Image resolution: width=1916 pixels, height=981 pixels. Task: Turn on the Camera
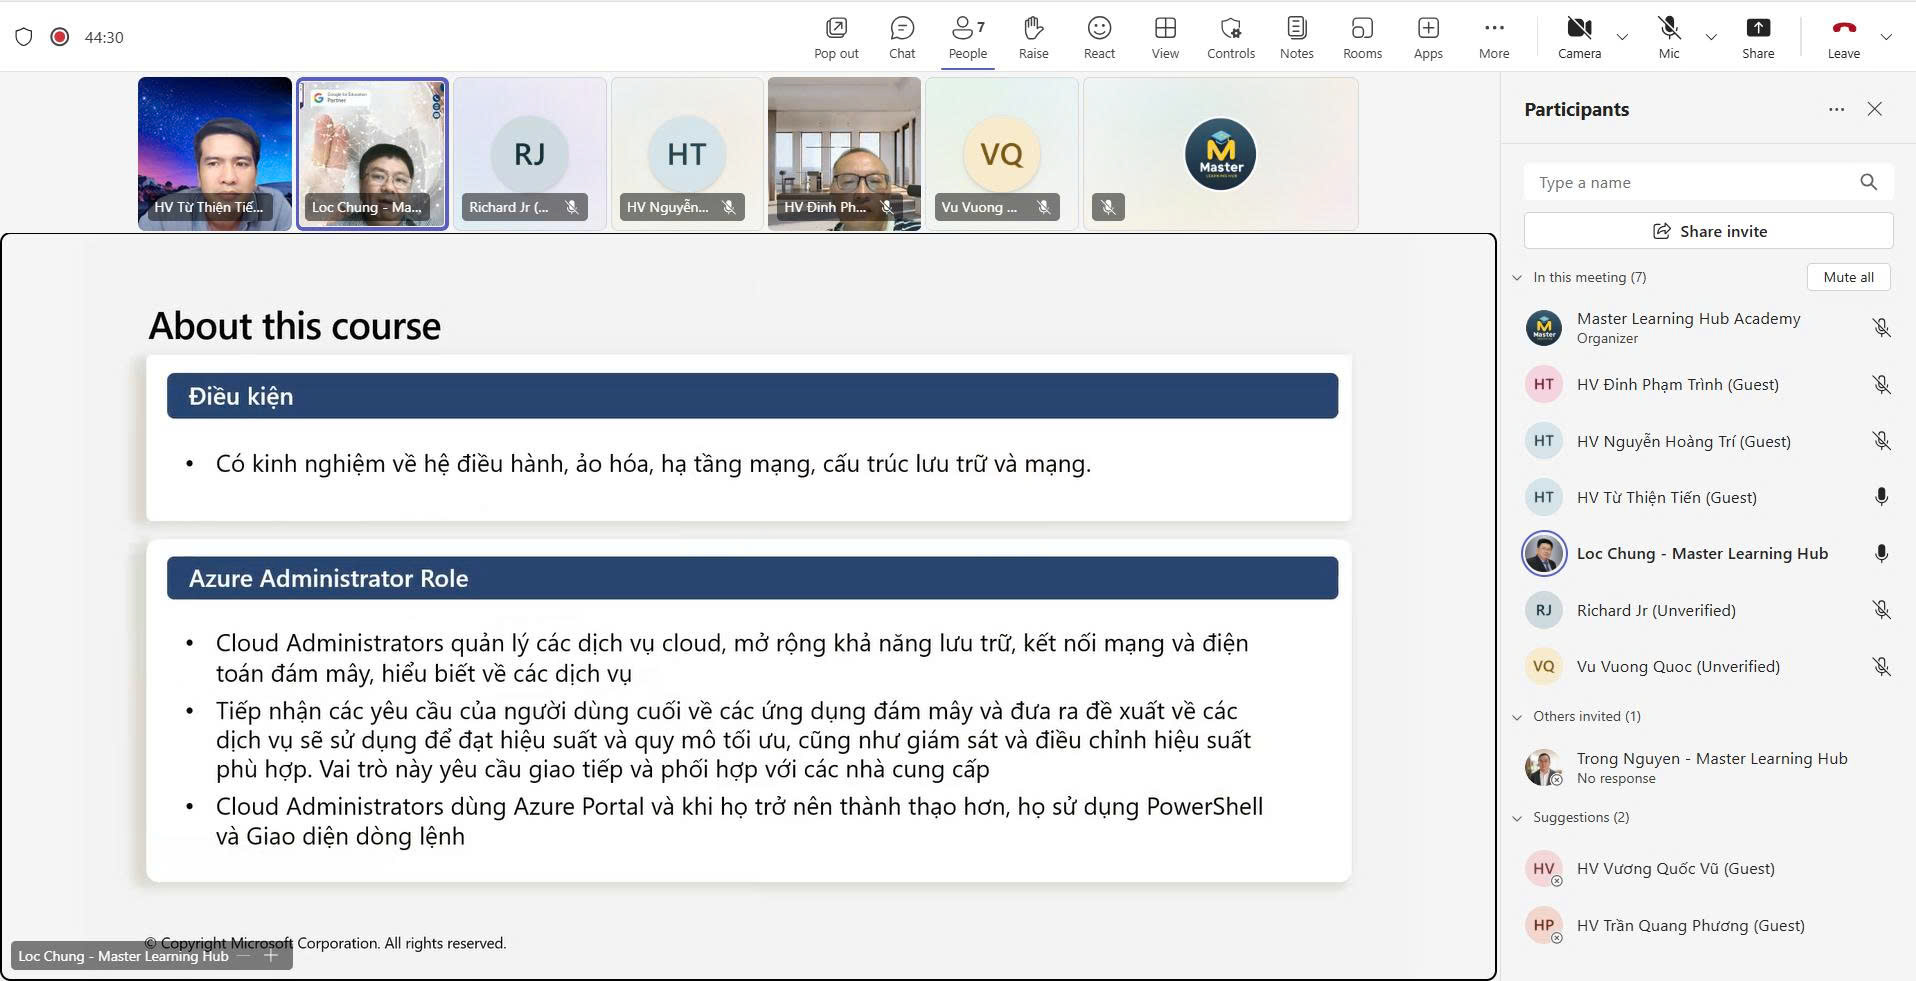1579,38
